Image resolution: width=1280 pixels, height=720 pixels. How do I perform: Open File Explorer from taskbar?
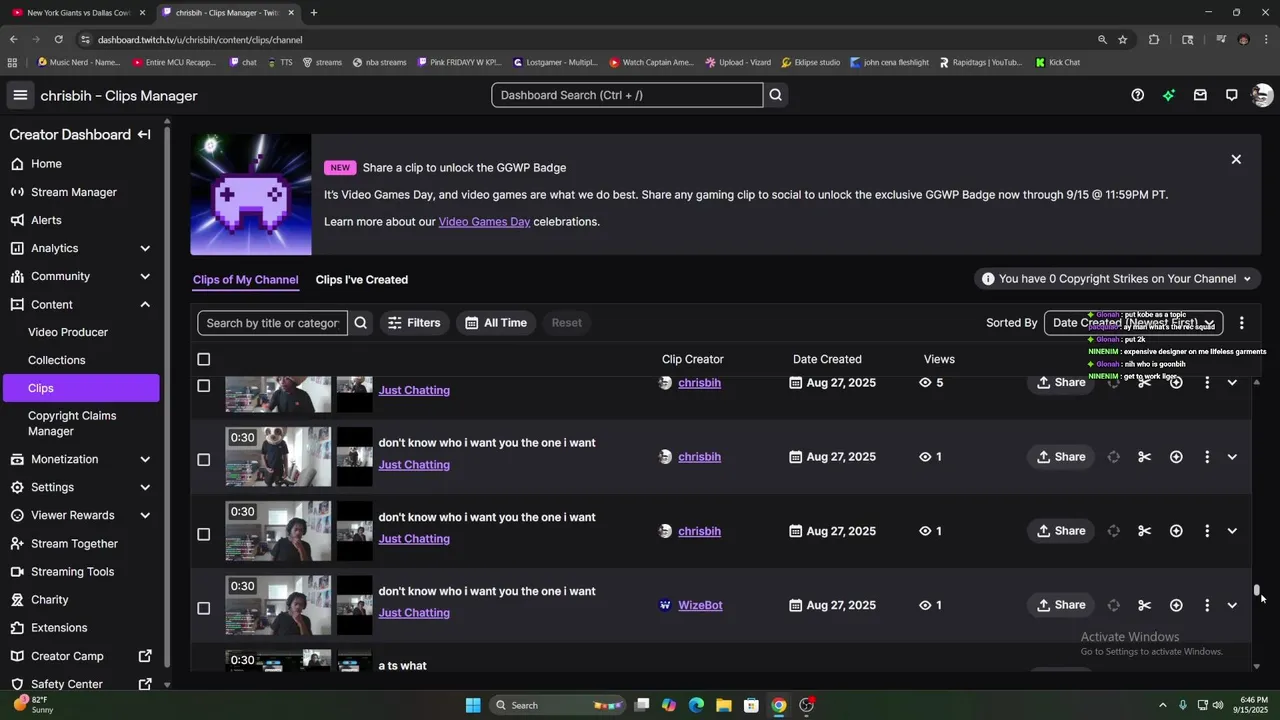[724, 705]
